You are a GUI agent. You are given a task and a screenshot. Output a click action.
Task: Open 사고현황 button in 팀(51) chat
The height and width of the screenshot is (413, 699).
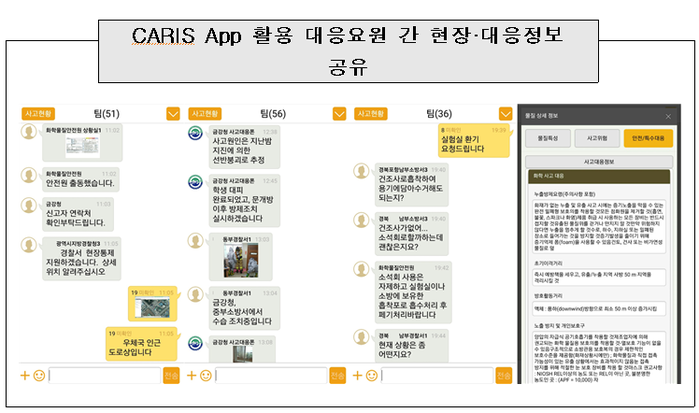click(38, 113)
